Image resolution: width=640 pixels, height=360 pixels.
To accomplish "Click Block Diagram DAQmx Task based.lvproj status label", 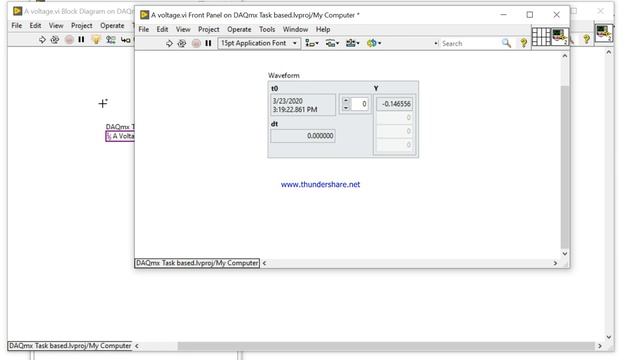I will pos(70,346).
